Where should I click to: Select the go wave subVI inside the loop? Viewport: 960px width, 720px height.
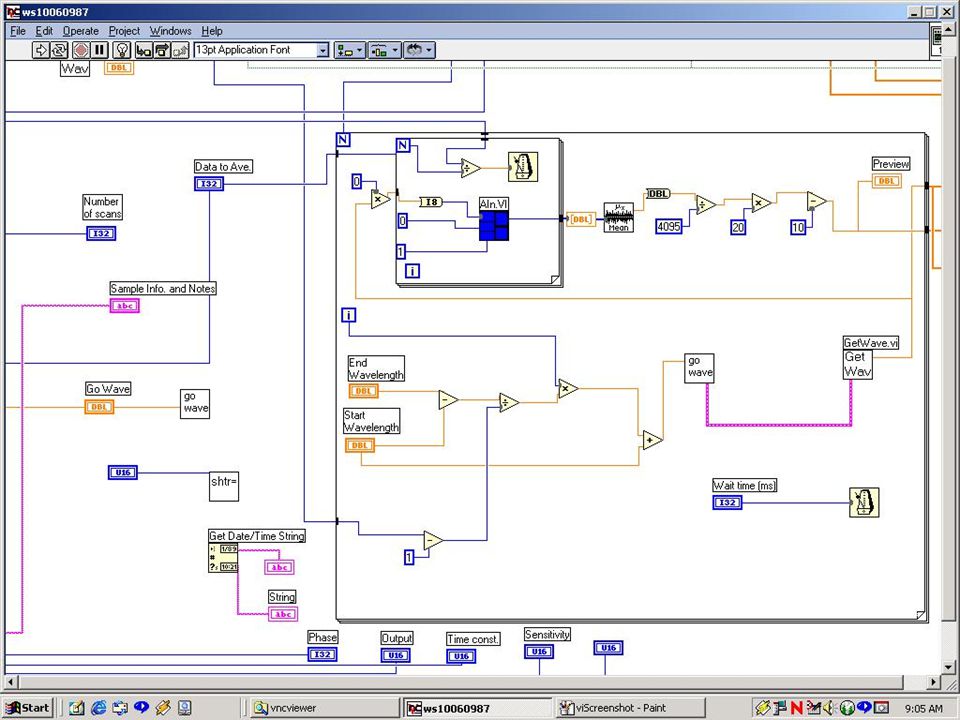[699, 369]
